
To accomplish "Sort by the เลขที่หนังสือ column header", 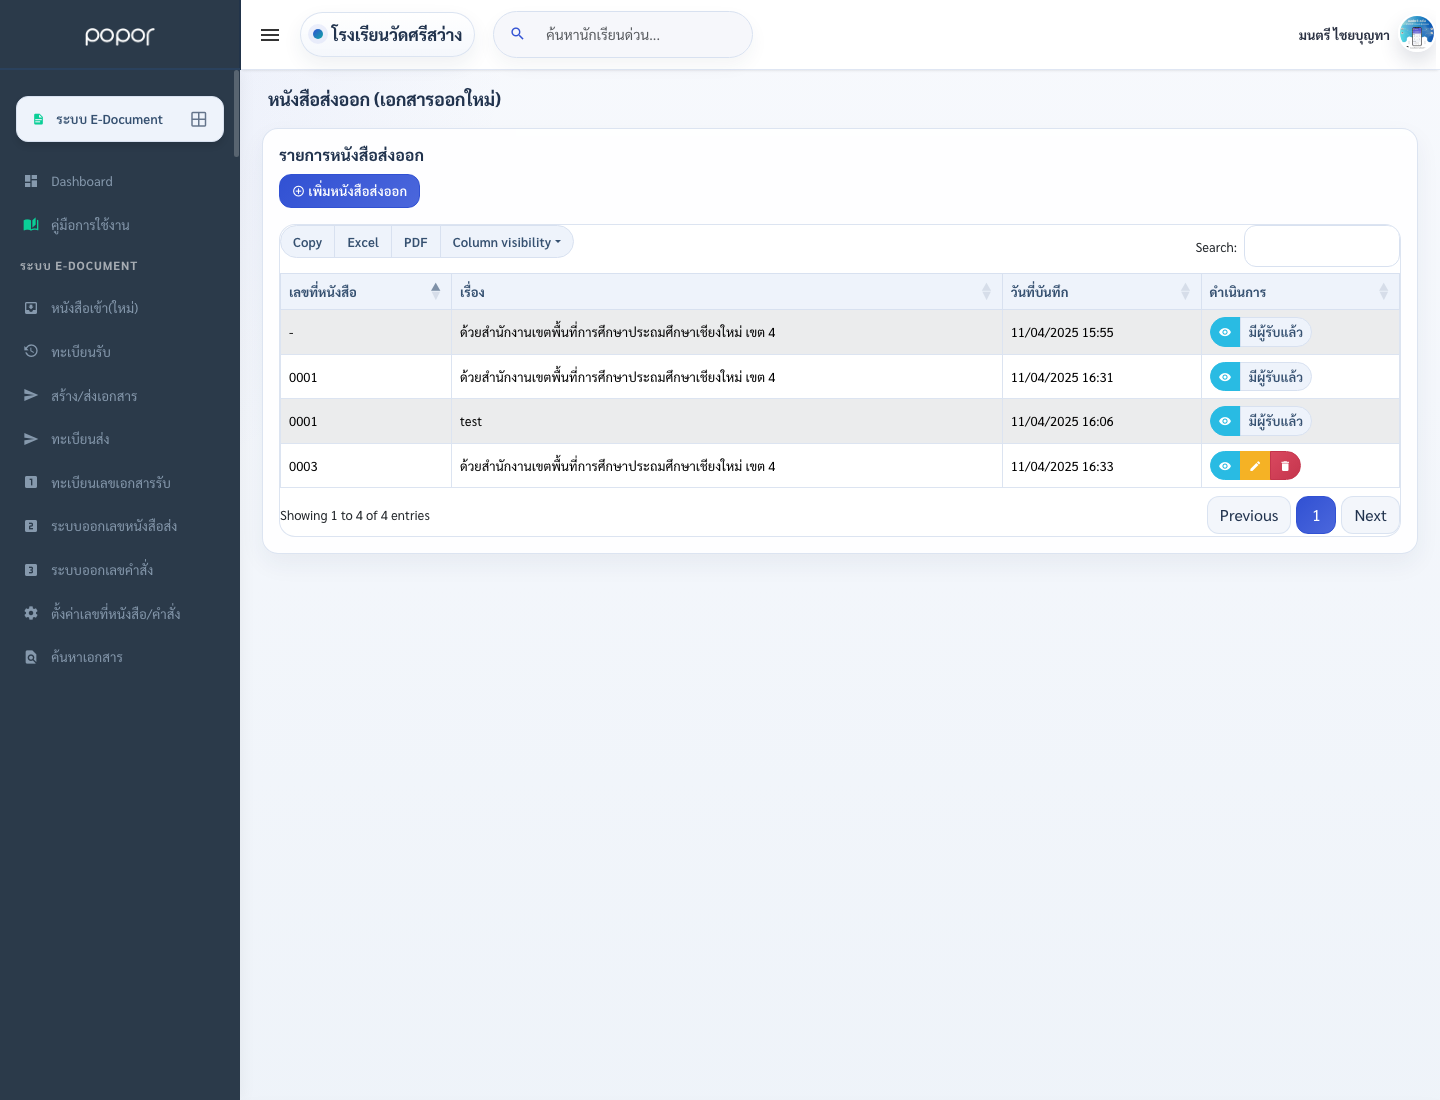I will (x=365, y=292).
